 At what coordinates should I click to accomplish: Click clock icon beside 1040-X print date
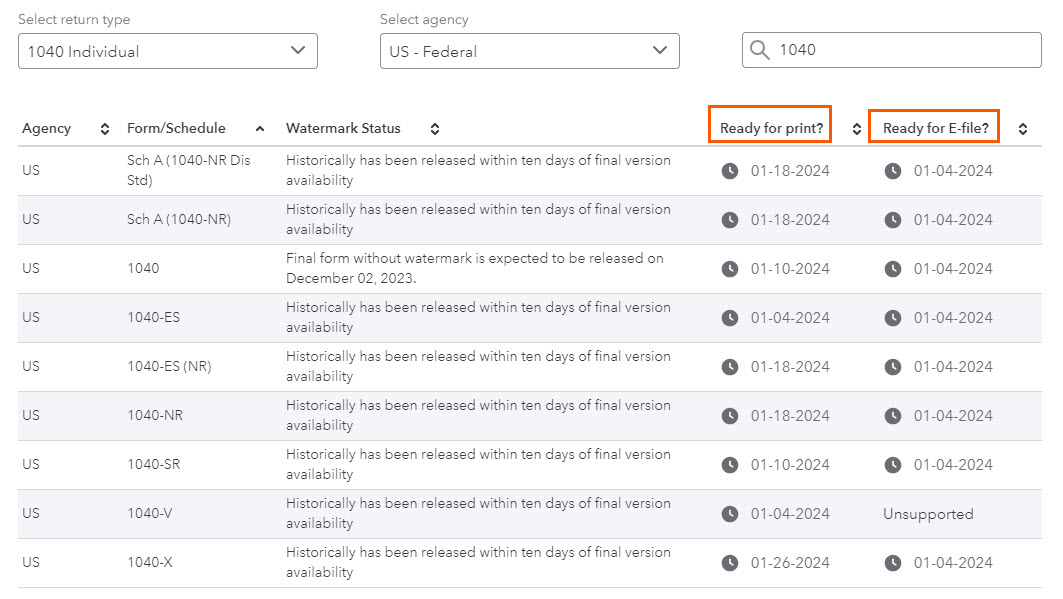click(x=729, y=563)
